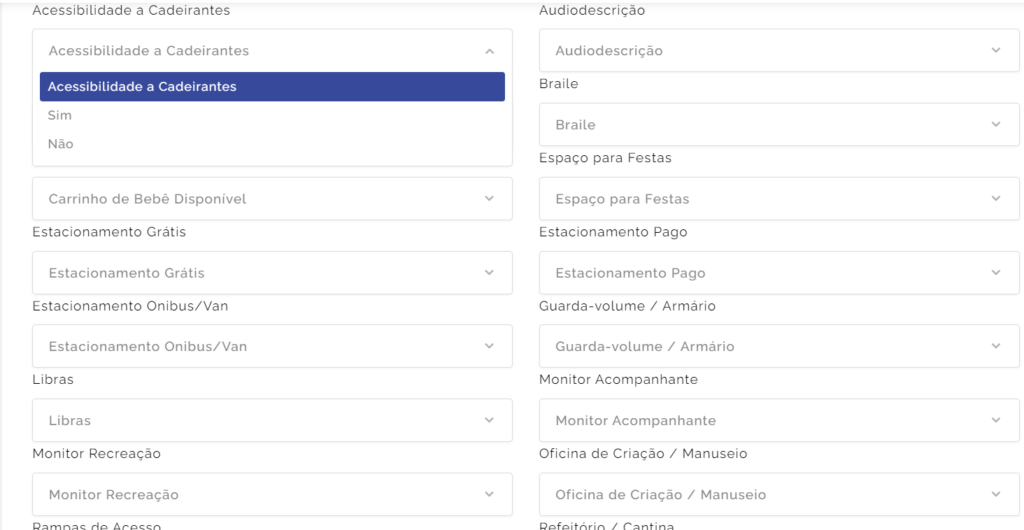
Task: Click the Braile chevron arrow
Action: (996, 124)
